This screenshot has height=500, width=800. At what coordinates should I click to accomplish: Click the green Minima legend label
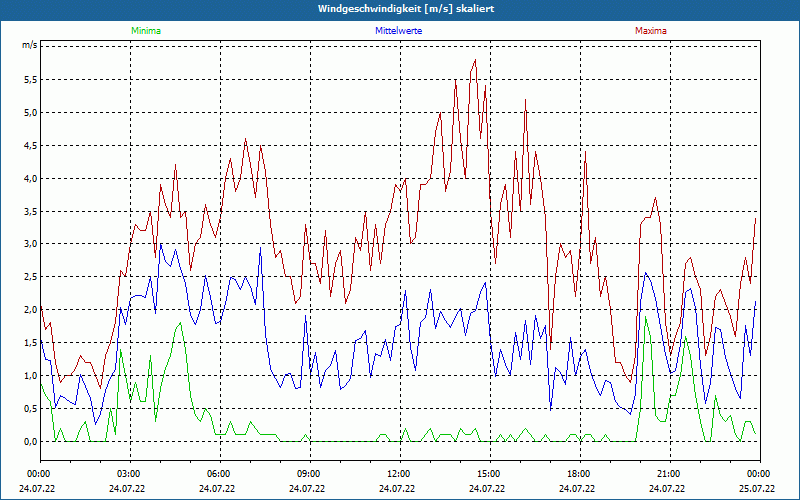click(x=146, y=31)
